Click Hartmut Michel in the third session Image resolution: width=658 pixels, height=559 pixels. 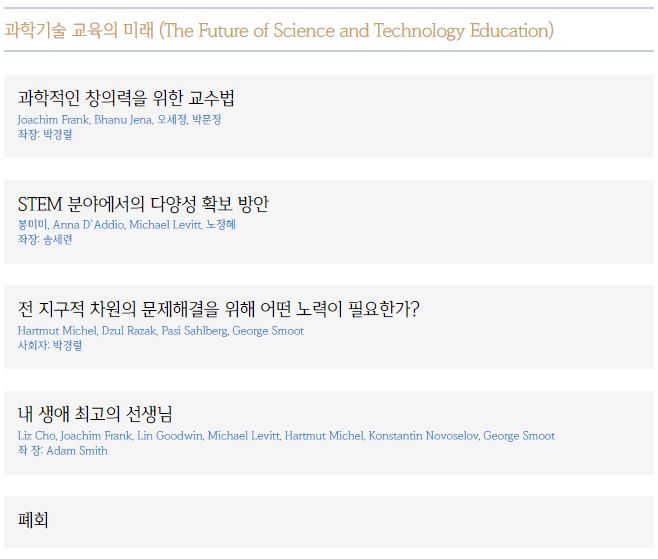click(x=57, y=331)
